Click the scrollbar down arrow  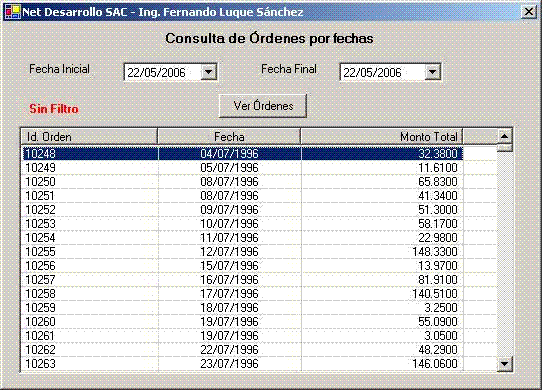(x=504, y=364)
